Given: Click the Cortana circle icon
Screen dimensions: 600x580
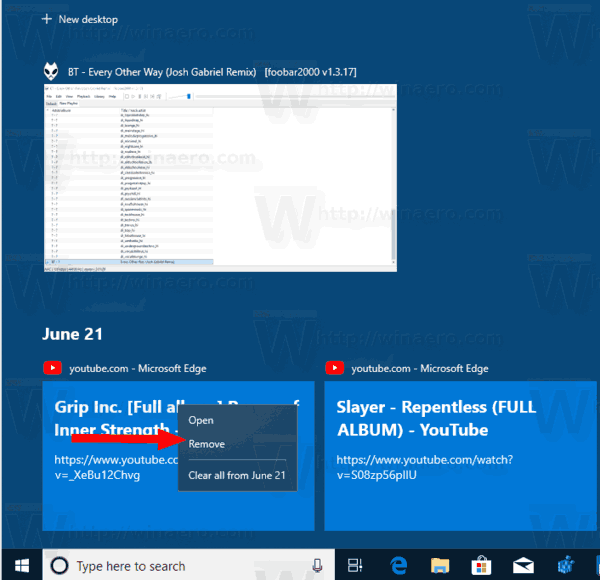Looking at the screenshot, I should (x=59, y=565).
